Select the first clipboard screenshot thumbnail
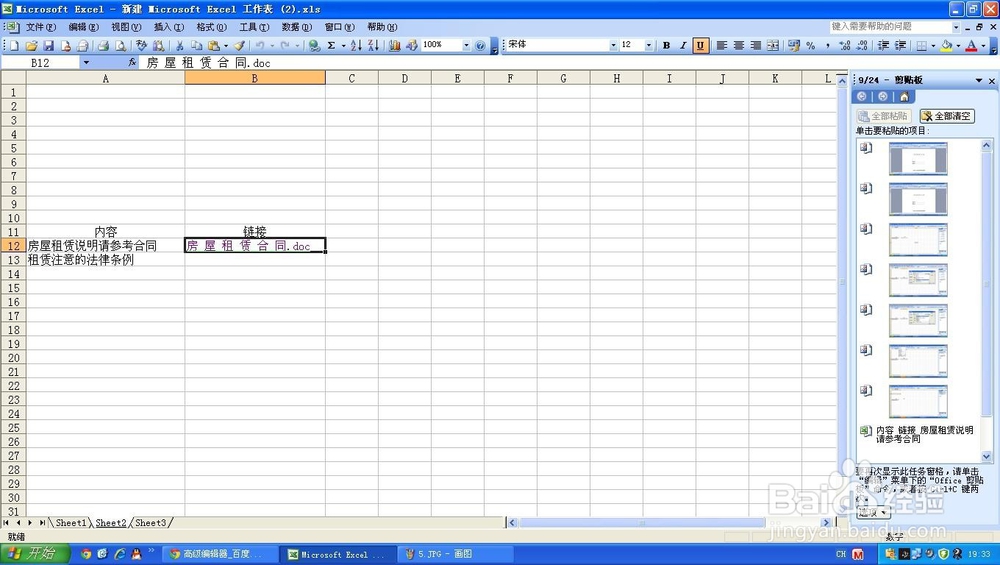Viewport: 1000px width, 565px height. pos(918,158)
